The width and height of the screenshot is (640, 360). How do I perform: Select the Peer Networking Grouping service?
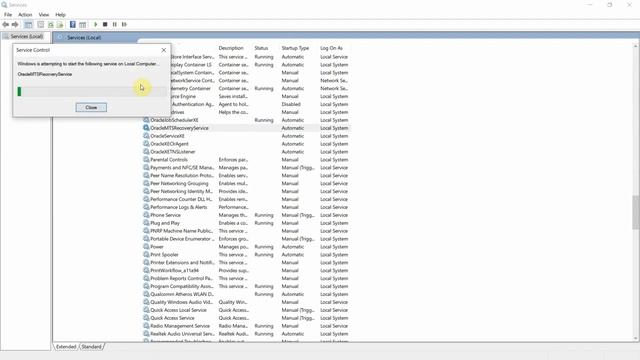tap(179, 183)
